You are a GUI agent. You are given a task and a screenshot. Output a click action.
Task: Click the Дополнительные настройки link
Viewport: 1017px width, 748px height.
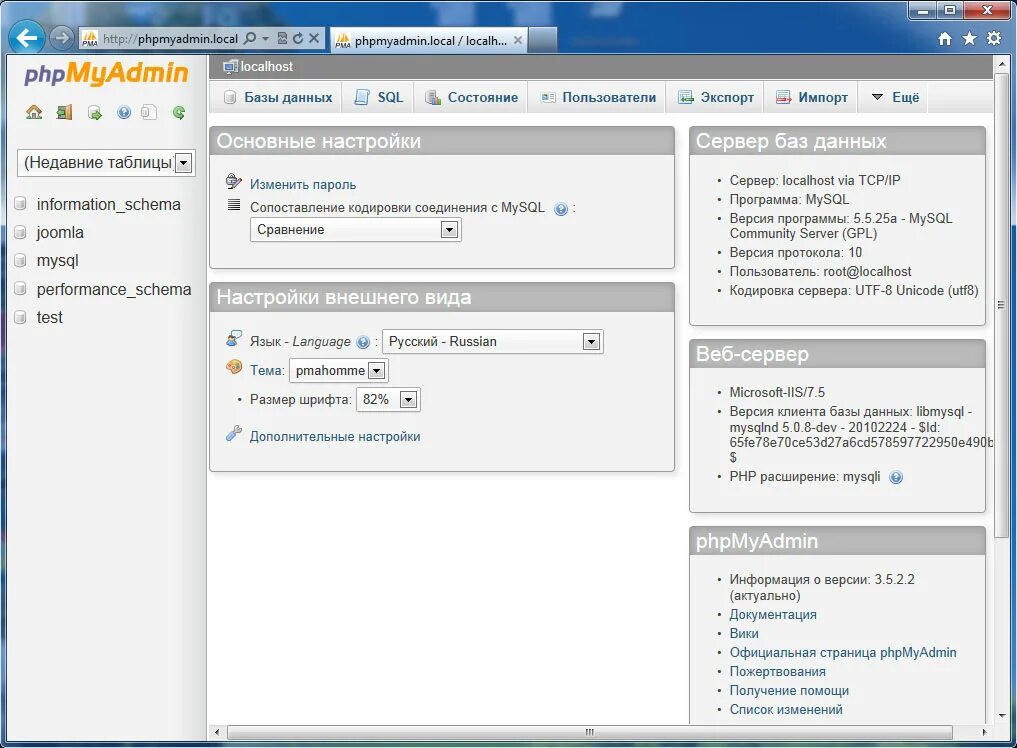point(335,437)
